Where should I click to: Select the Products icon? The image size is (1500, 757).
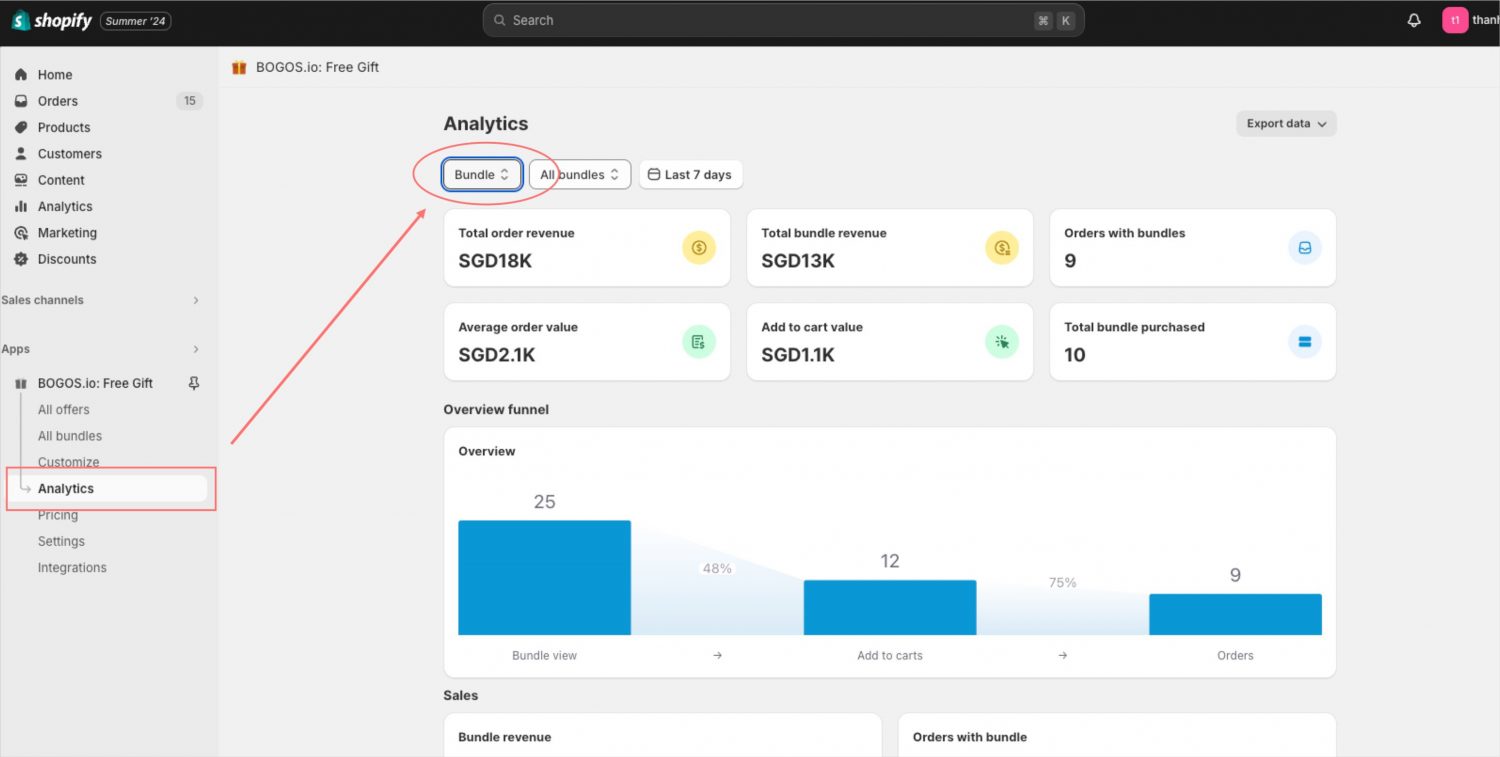click(22, 127)
